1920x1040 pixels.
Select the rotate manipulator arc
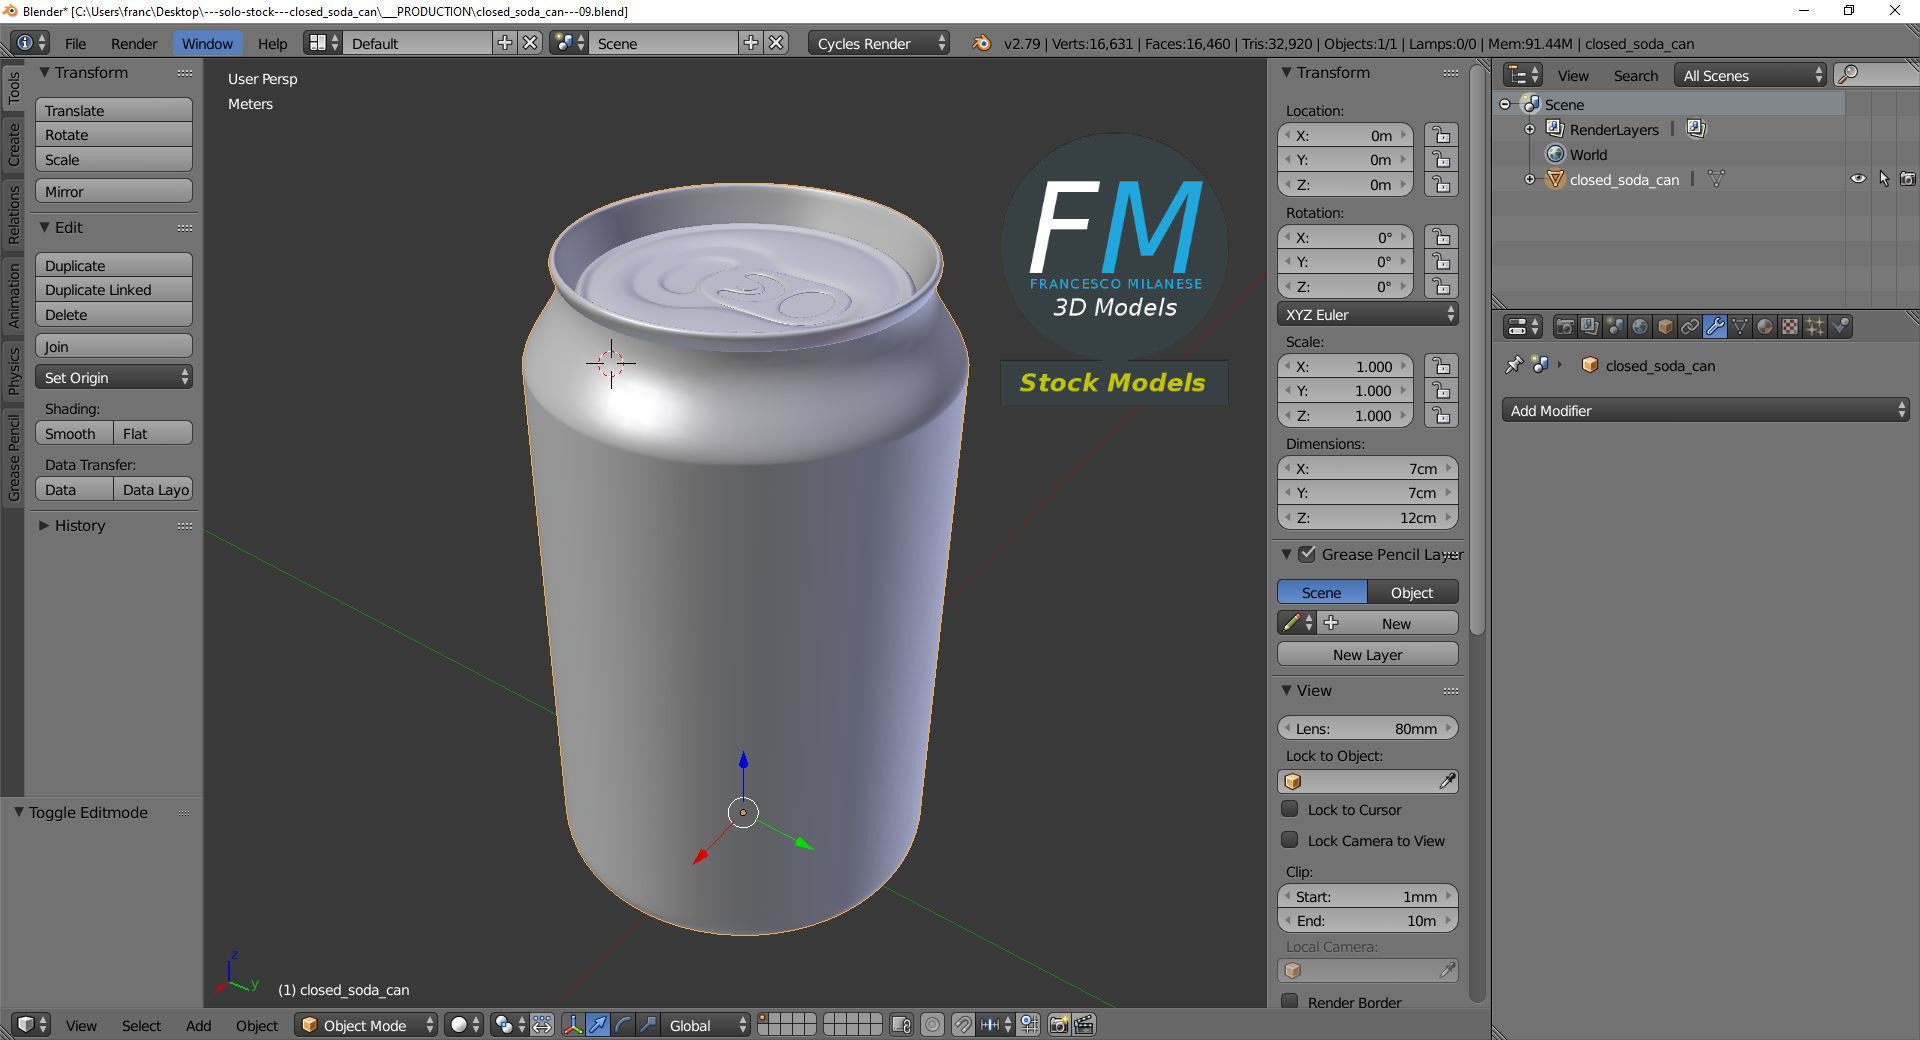(x=623, y=1025)
